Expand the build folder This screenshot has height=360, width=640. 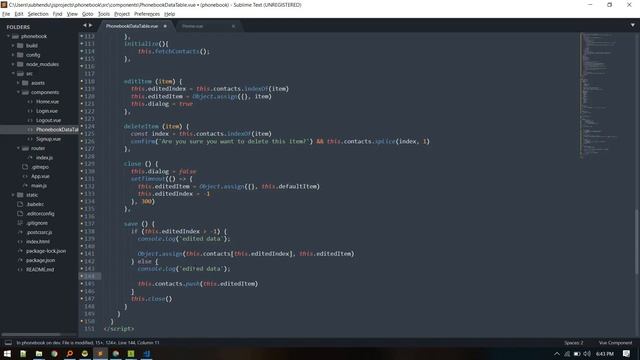(13, 46)
